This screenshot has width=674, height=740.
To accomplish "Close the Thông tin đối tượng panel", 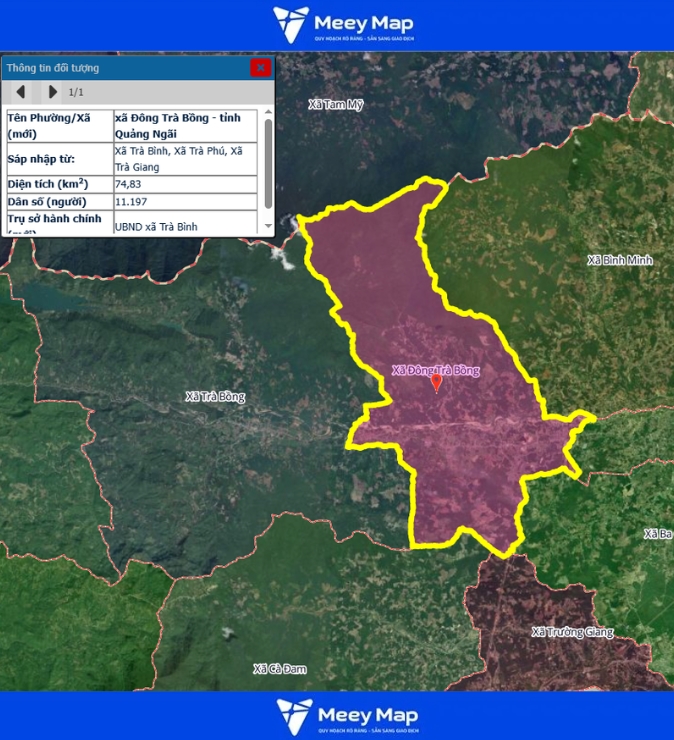I will 260,68.
